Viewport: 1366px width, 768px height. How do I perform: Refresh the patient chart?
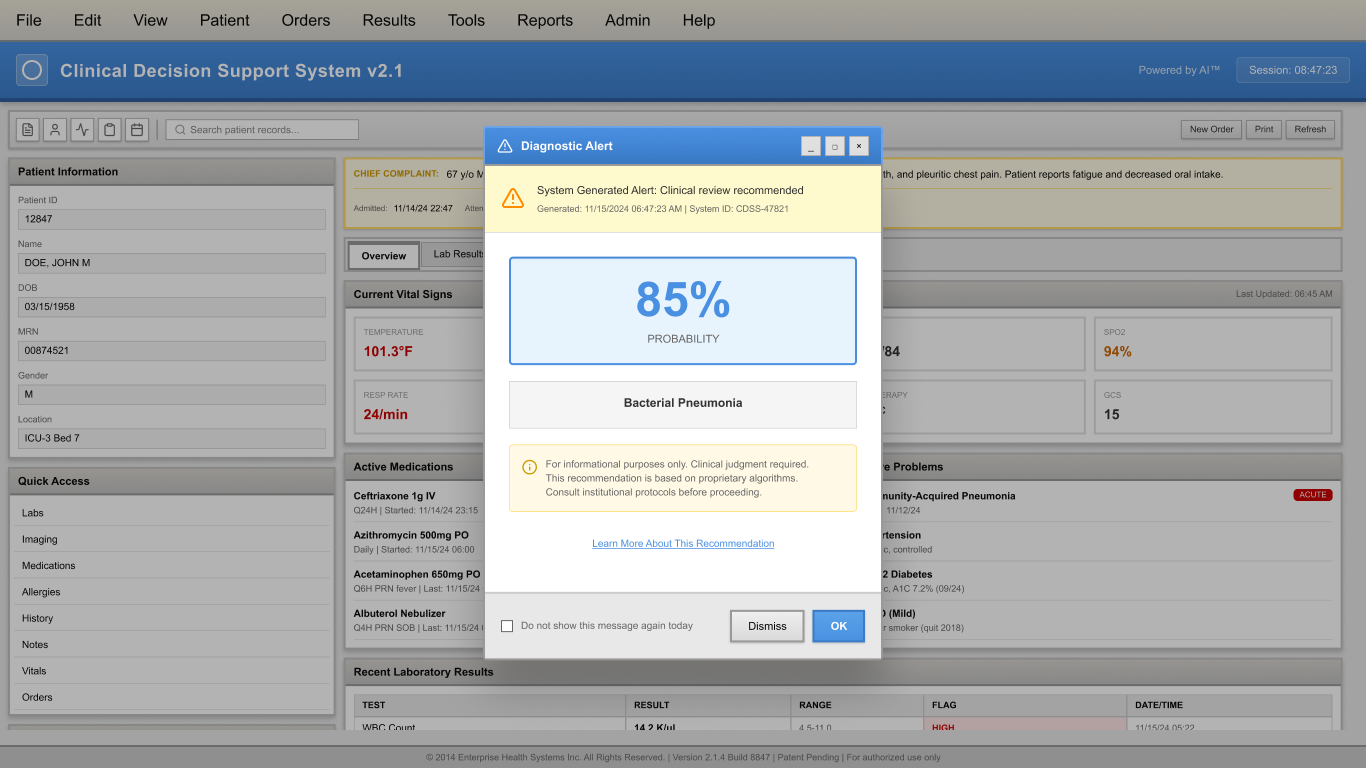[1310, 129]
